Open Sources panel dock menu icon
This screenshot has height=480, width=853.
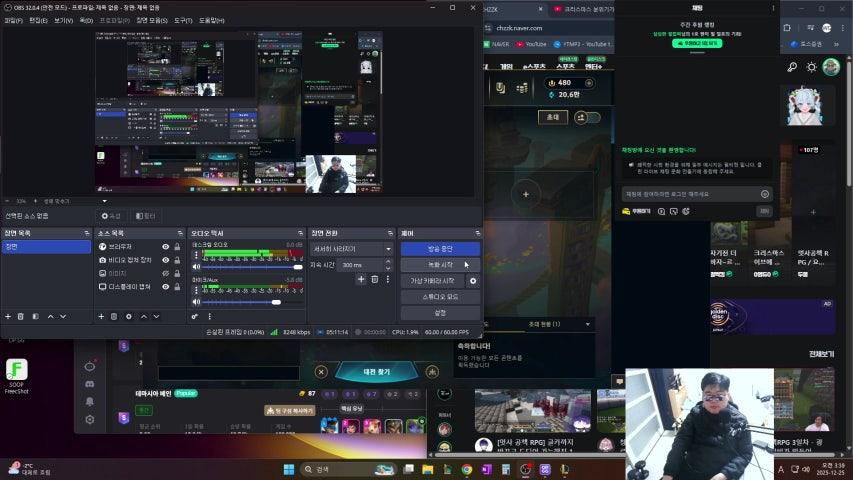click(x=180, y=233)
